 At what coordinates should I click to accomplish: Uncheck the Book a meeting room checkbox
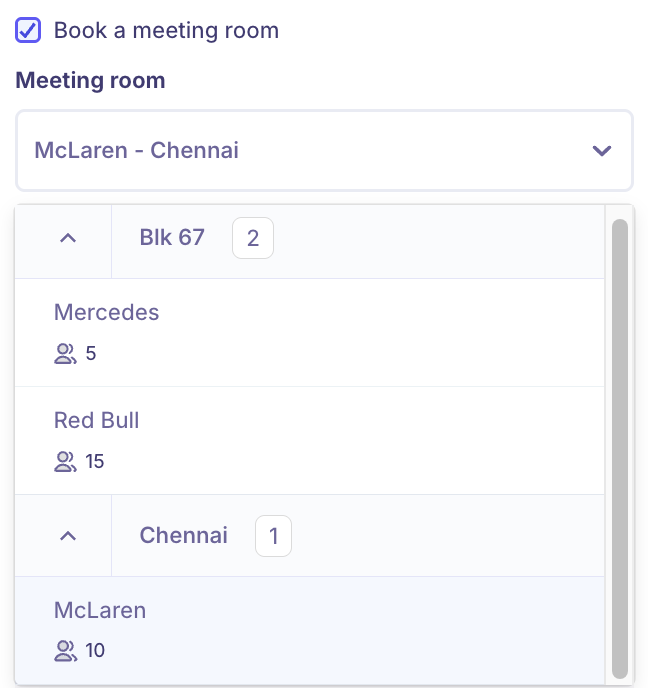28,30
